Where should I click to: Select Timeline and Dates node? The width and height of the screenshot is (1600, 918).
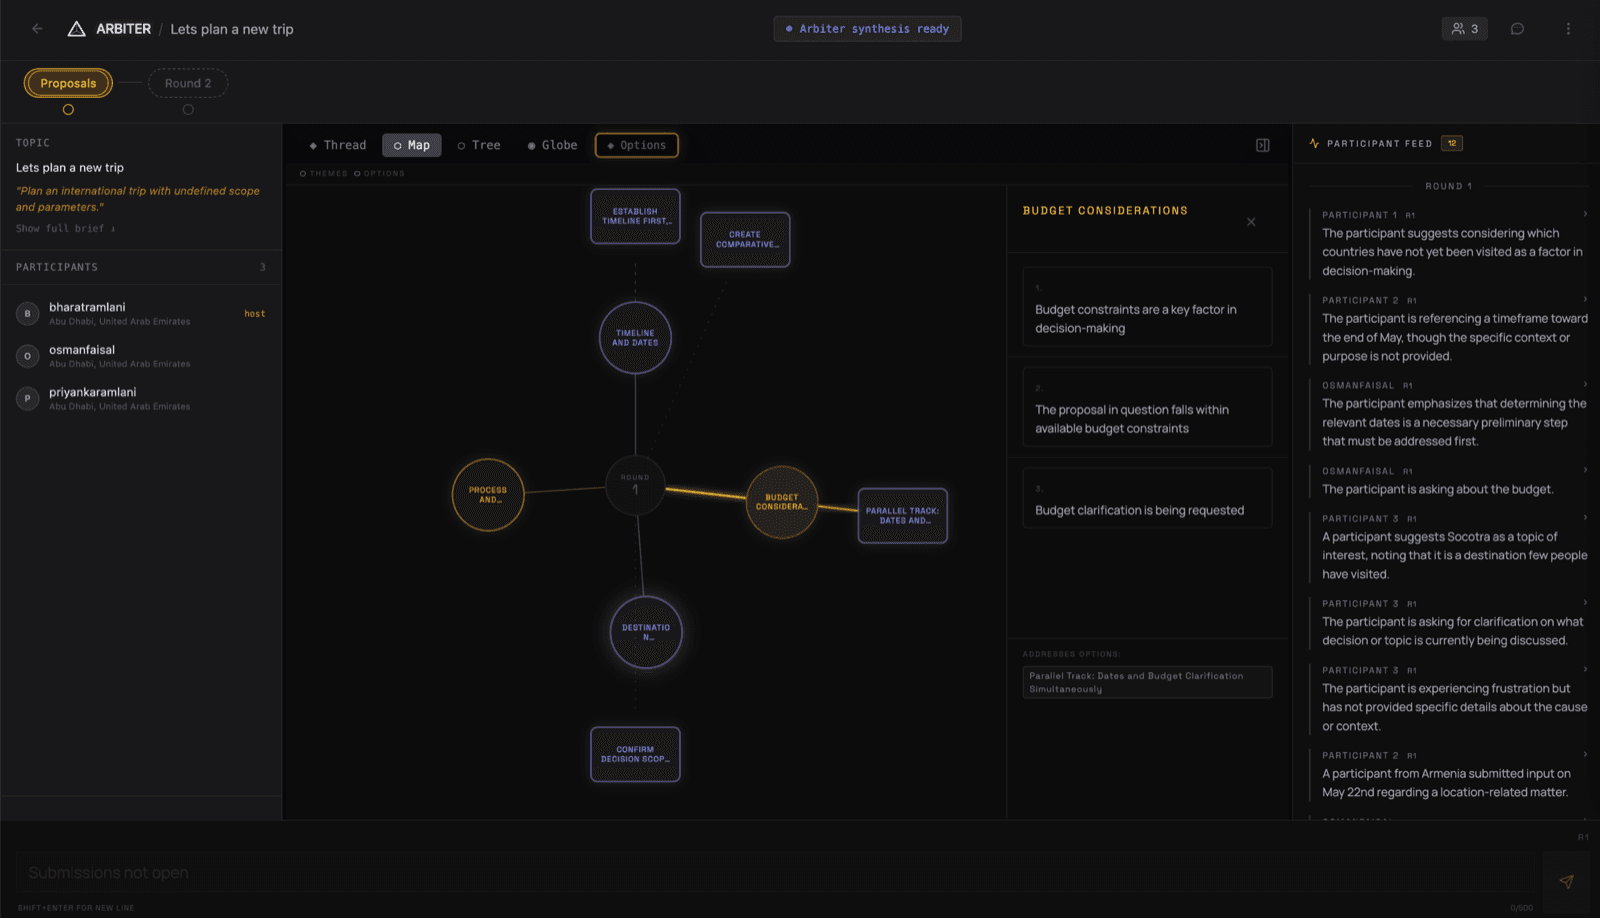pyautogui.click(x=635, y=338)
